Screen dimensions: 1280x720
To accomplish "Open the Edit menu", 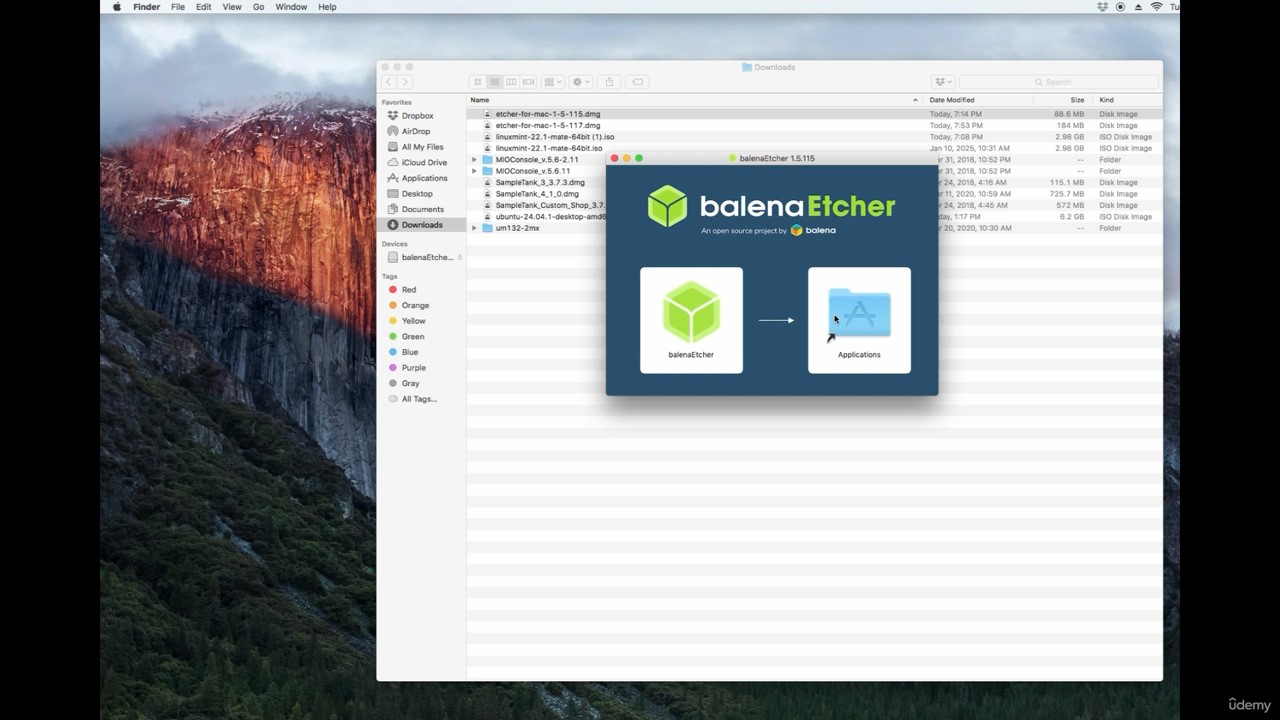I will click(203, 7).
